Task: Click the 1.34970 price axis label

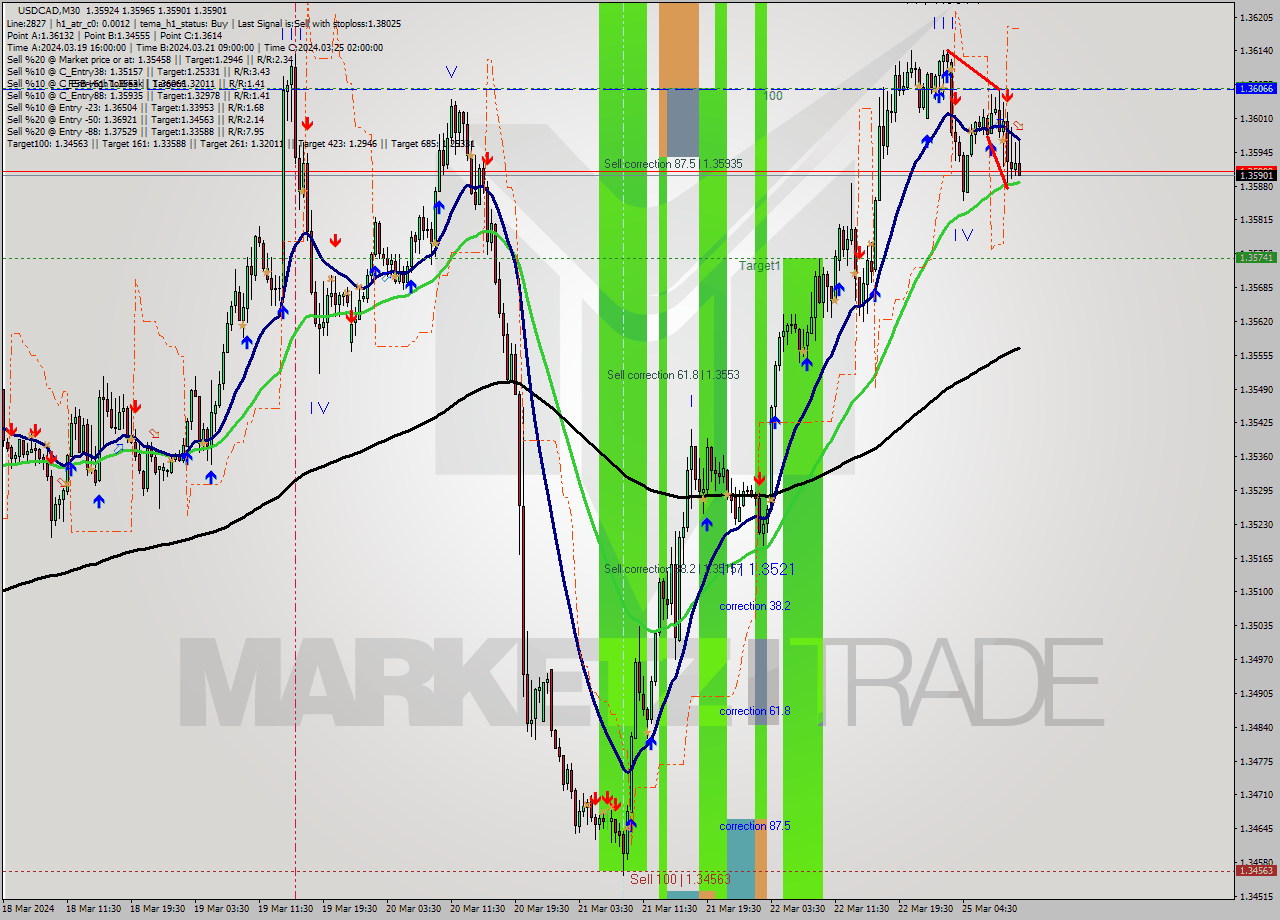Action: click(x=1256, y=660)
